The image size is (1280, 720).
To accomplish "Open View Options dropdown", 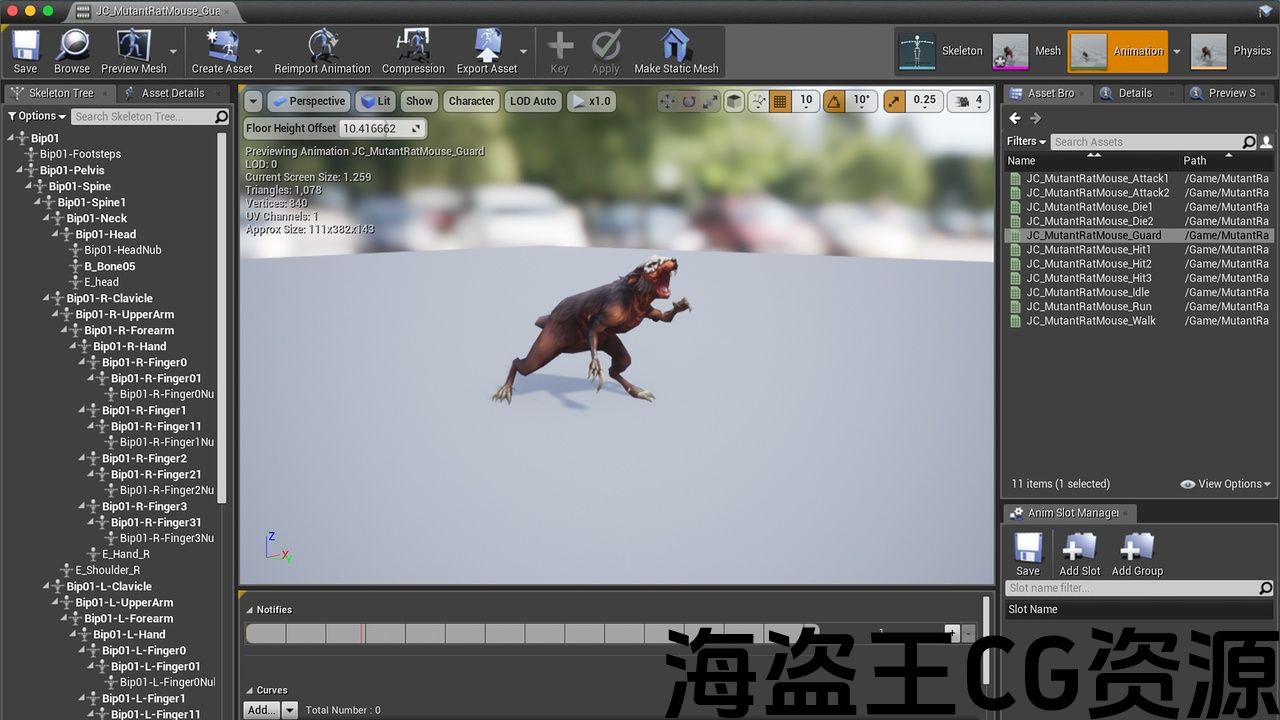I will [1225, 484].
